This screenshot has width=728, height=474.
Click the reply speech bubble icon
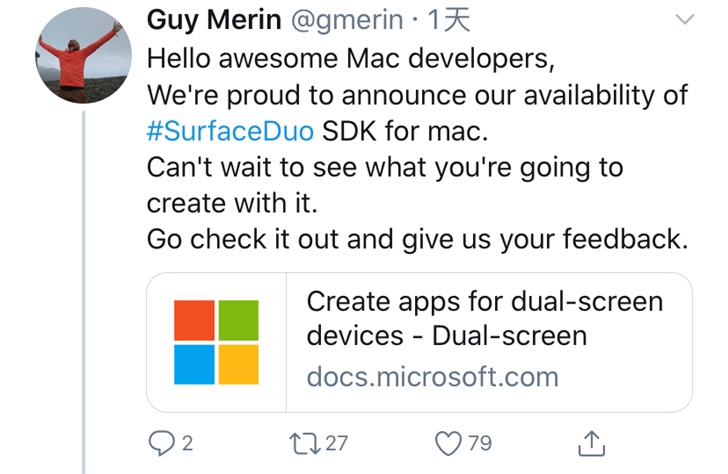click(x=162, y=442)
